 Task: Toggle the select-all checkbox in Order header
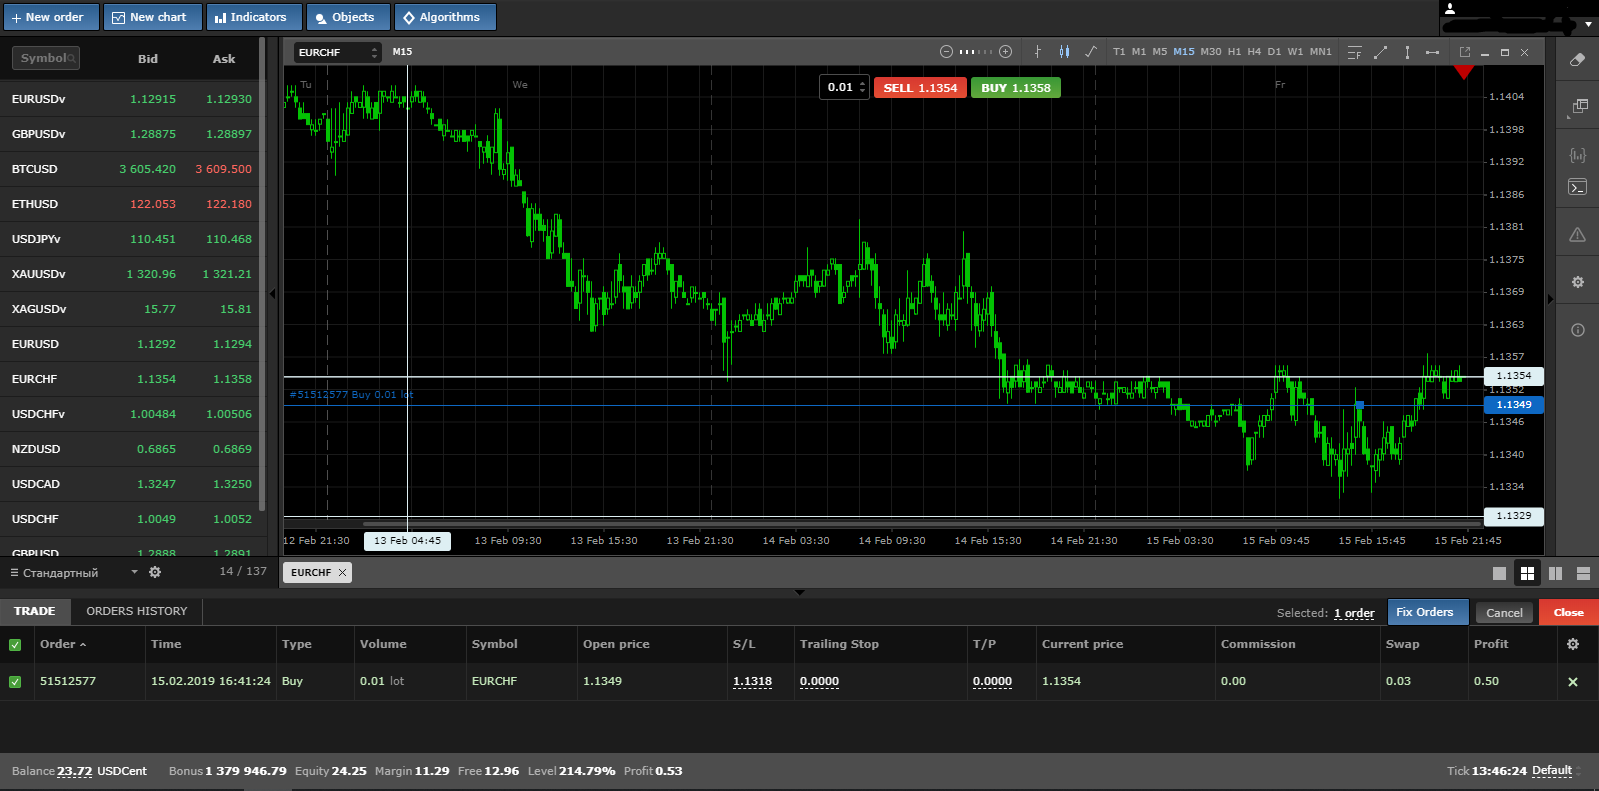[x=15, y=645]
